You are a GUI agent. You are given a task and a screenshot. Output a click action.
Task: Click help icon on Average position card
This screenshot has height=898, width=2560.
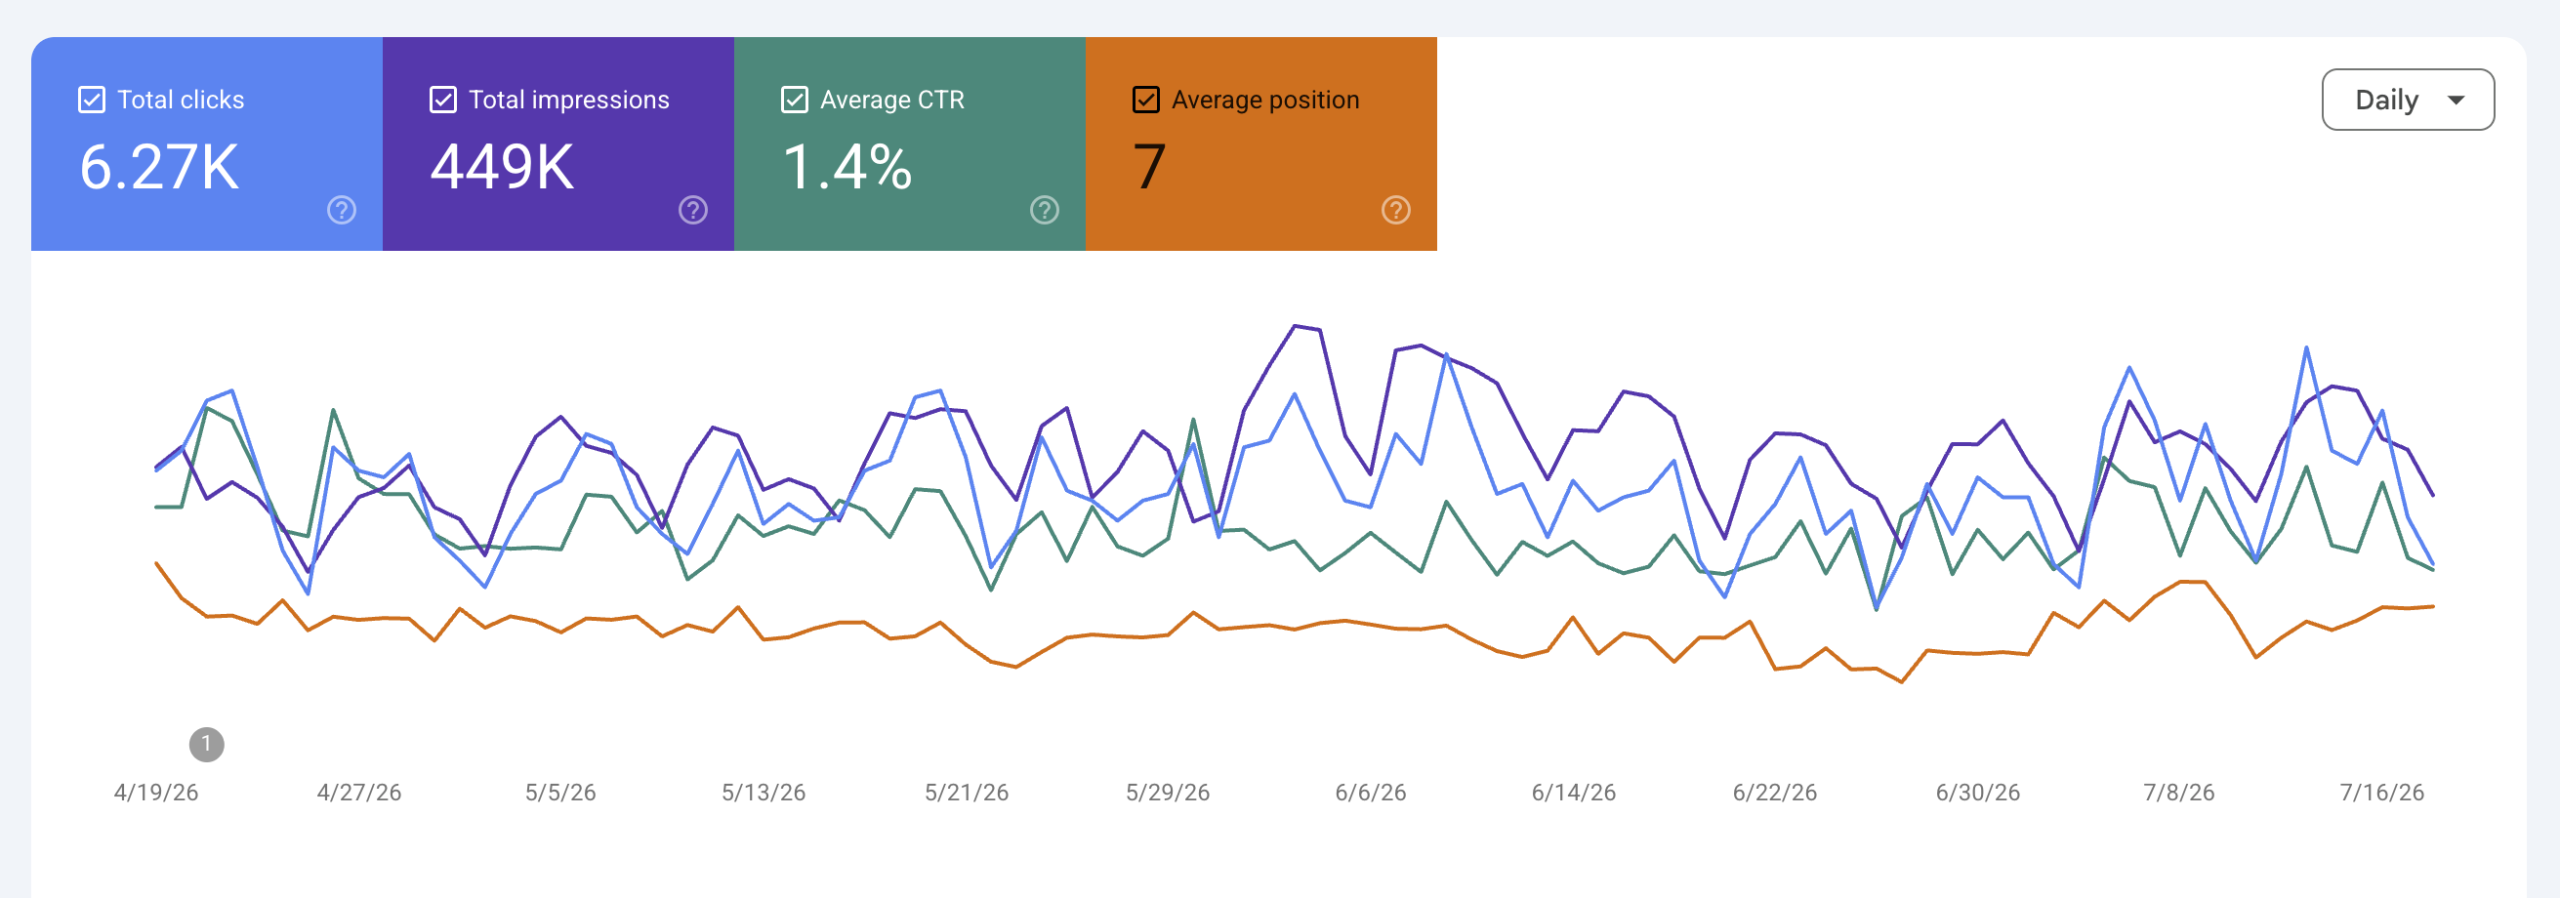point(1396,210)
